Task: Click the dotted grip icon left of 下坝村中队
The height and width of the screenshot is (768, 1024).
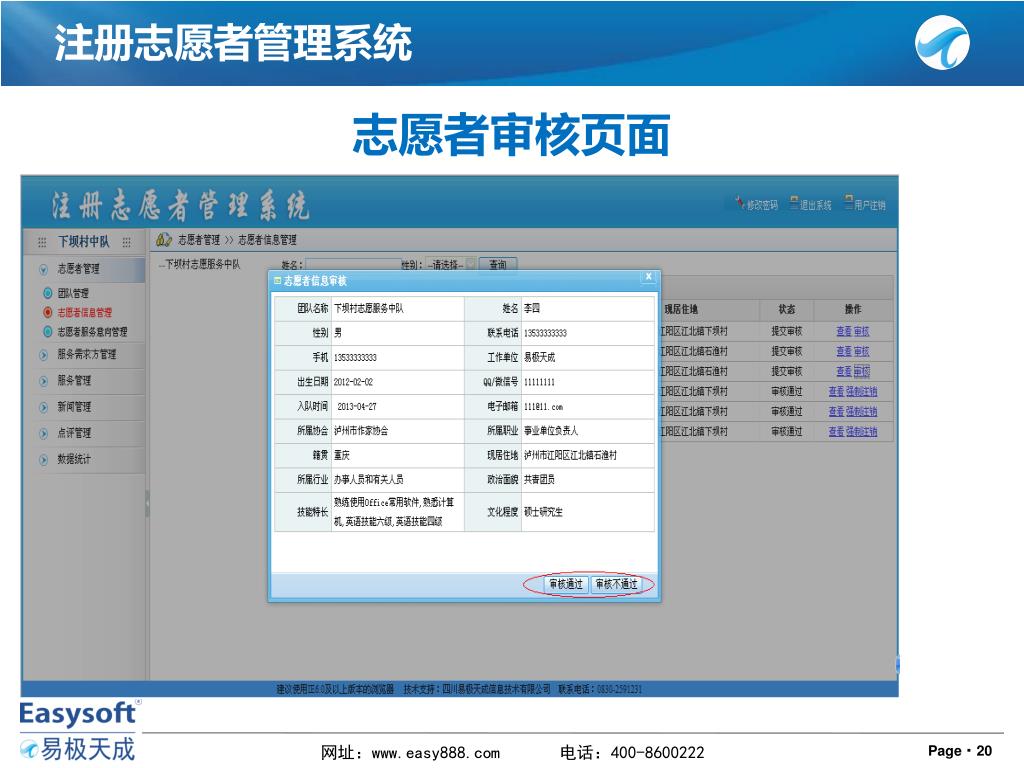Action: [x=42, y=242]
